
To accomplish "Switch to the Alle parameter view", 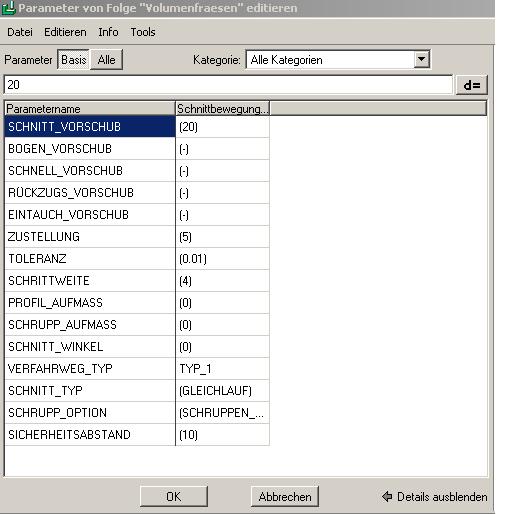I will (106, 60).
